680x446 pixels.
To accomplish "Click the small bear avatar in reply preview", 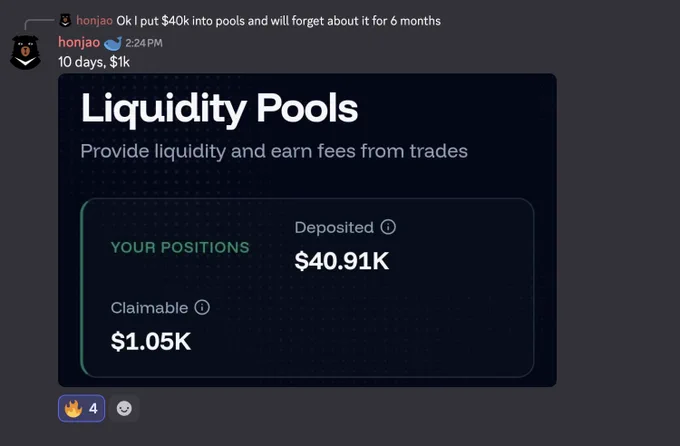I will click(65, 20).
